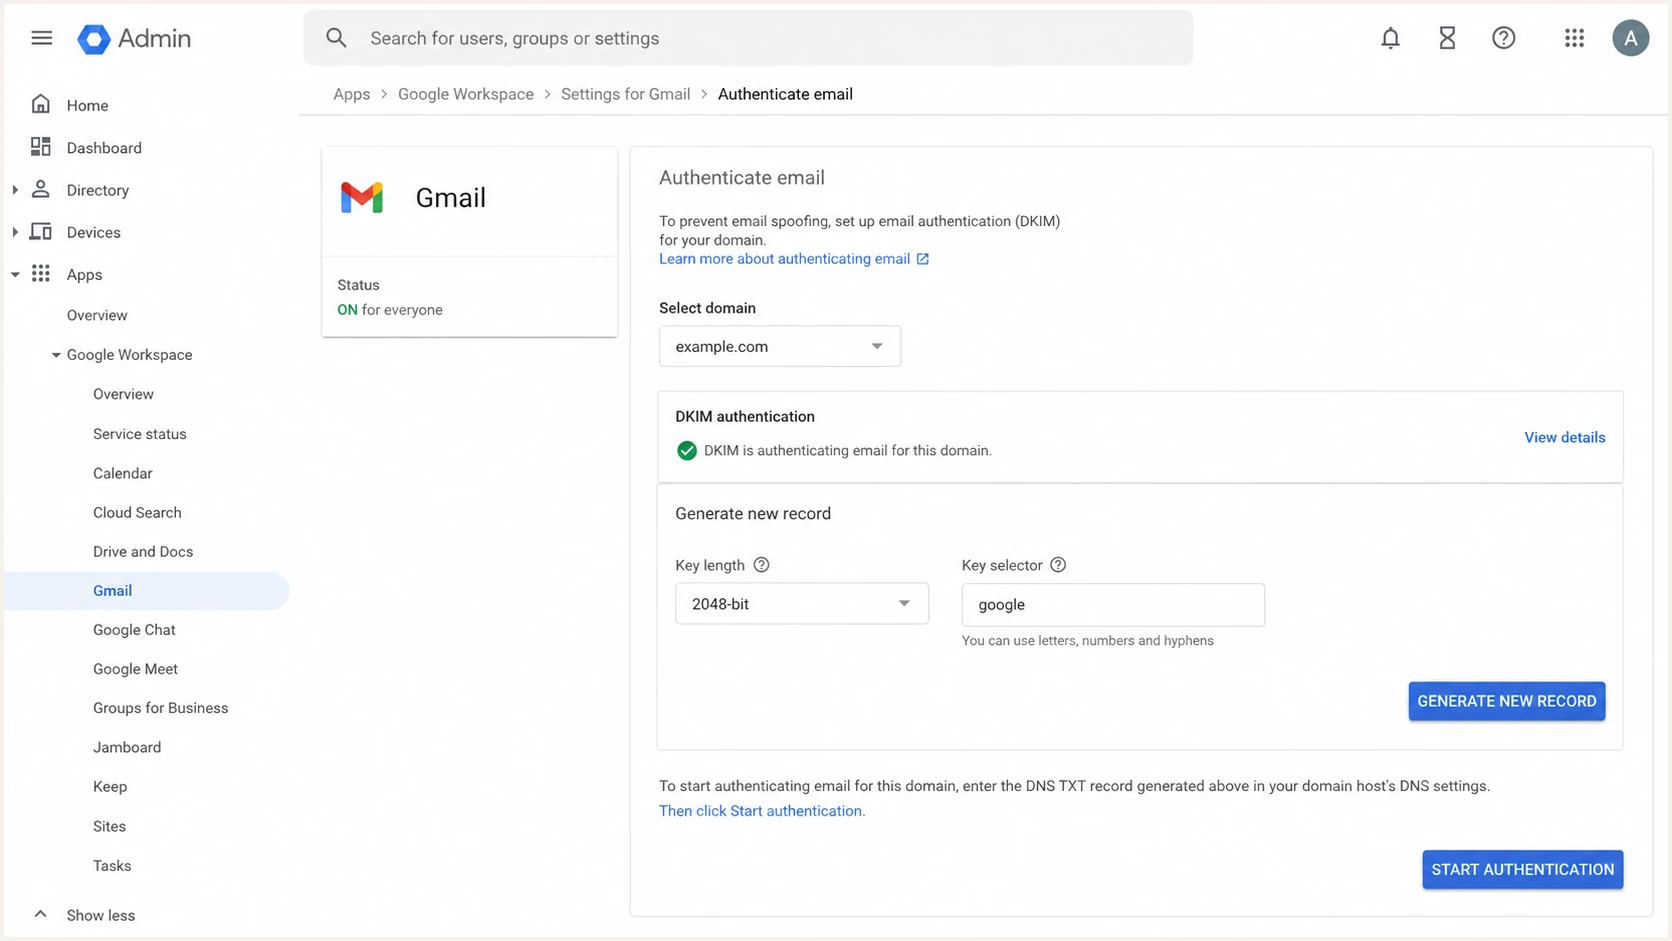The width and height of the screenshot is (1672, 941).
Task: Go to Google Workspace breadcrumb
Action: [466, 94]
